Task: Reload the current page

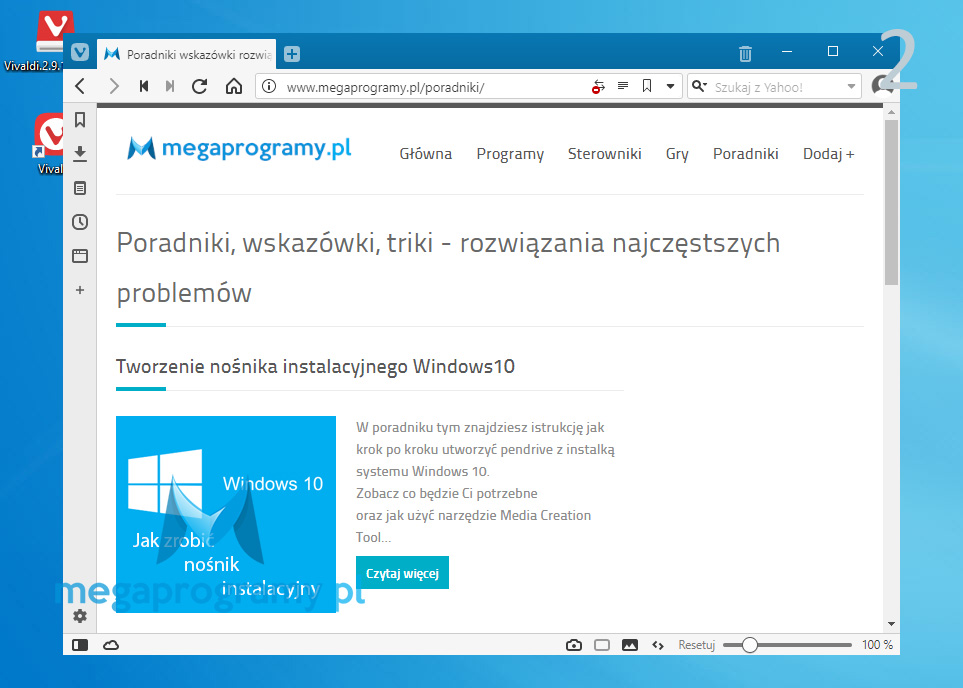Action: (x=200, y=86)
